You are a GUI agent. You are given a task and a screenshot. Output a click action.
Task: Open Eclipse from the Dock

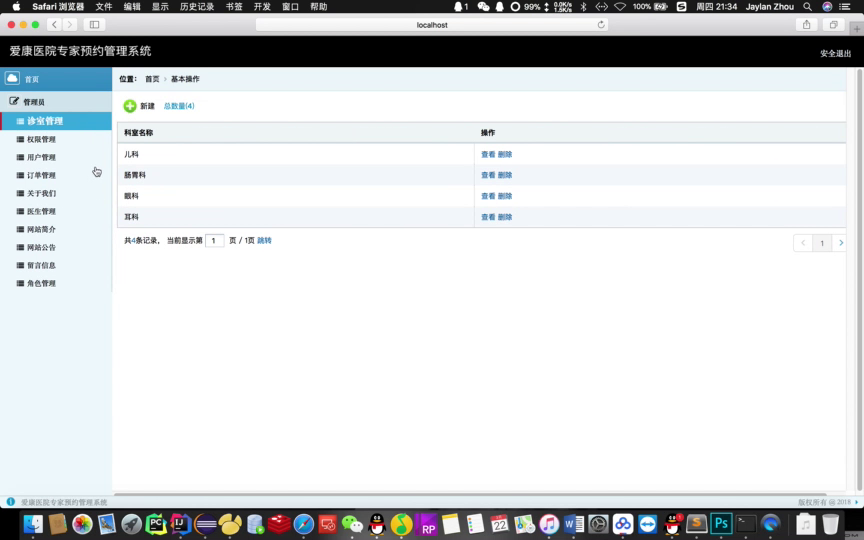(205, 524)
